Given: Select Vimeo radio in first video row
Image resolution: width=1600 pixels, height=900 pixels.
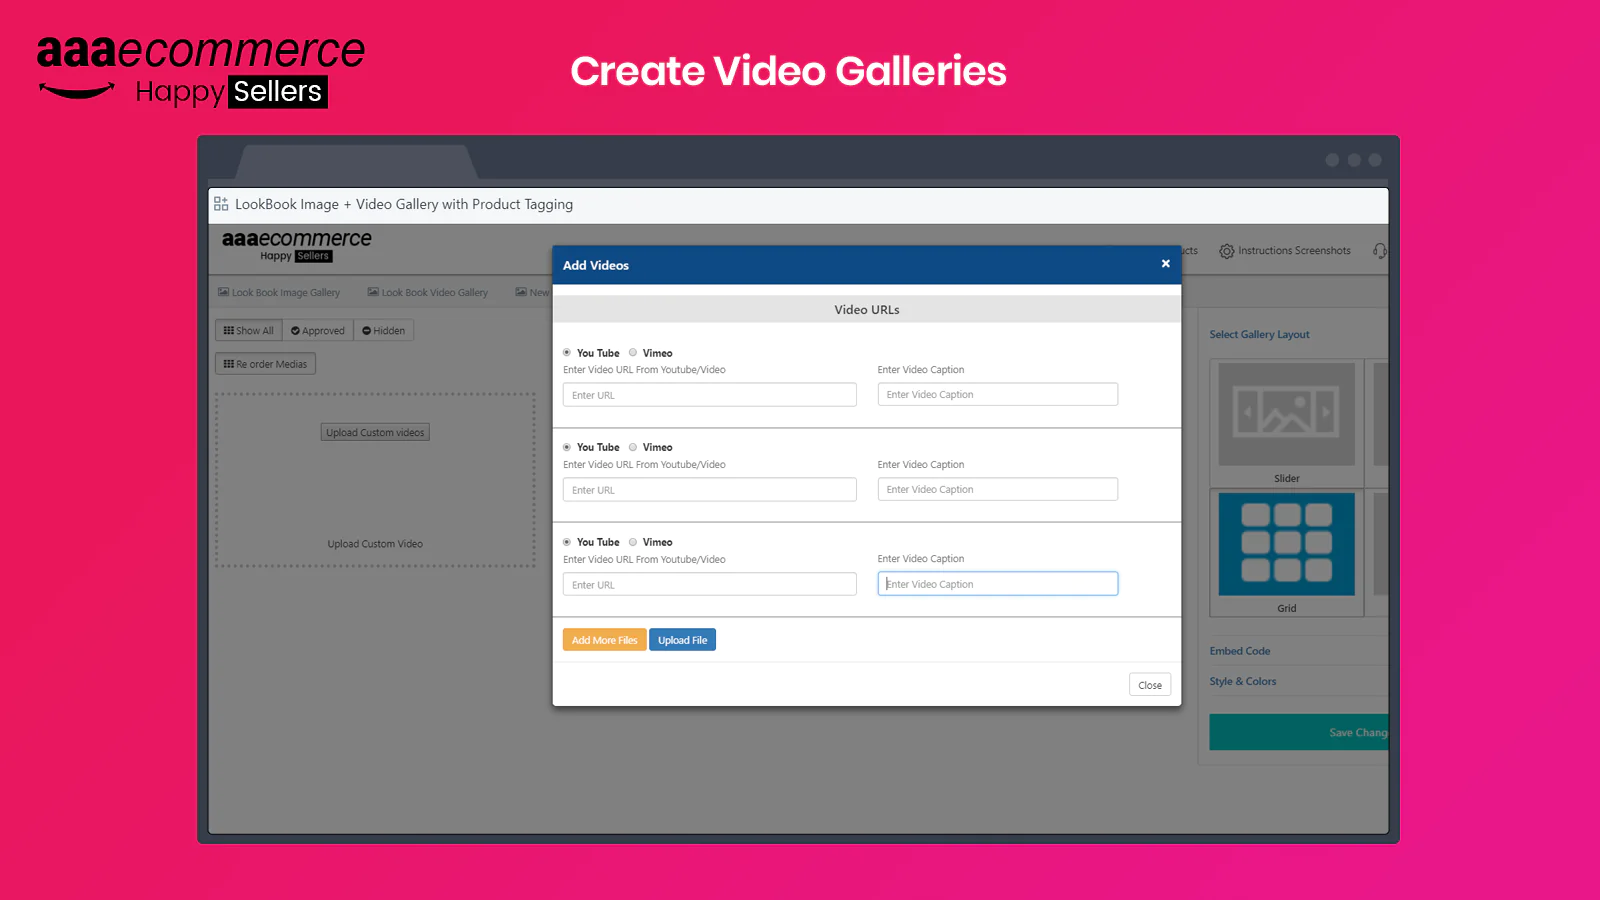Looking at the screenshot, I should pos(633,353).
